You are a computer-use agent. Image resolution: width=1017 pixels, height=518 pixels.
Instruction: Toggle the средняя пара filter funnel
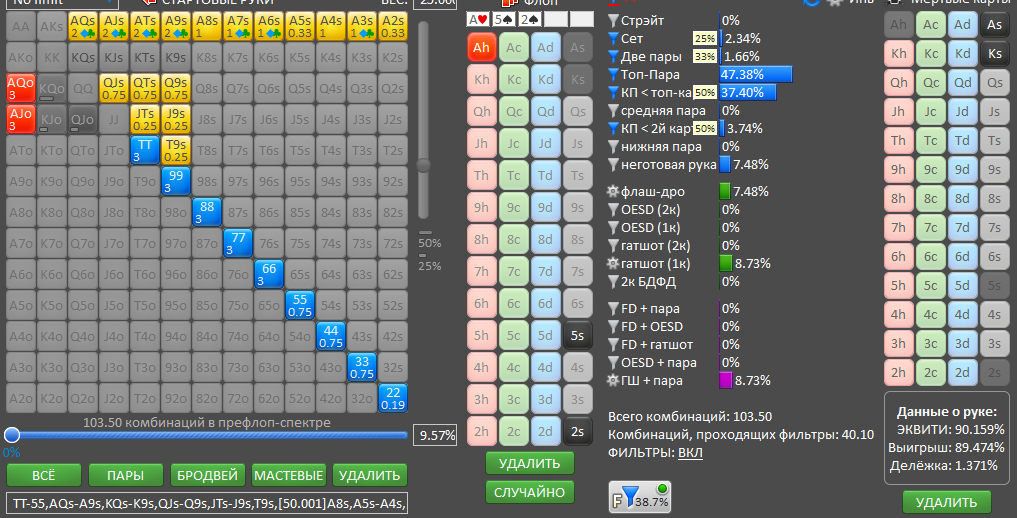[614, 111]
